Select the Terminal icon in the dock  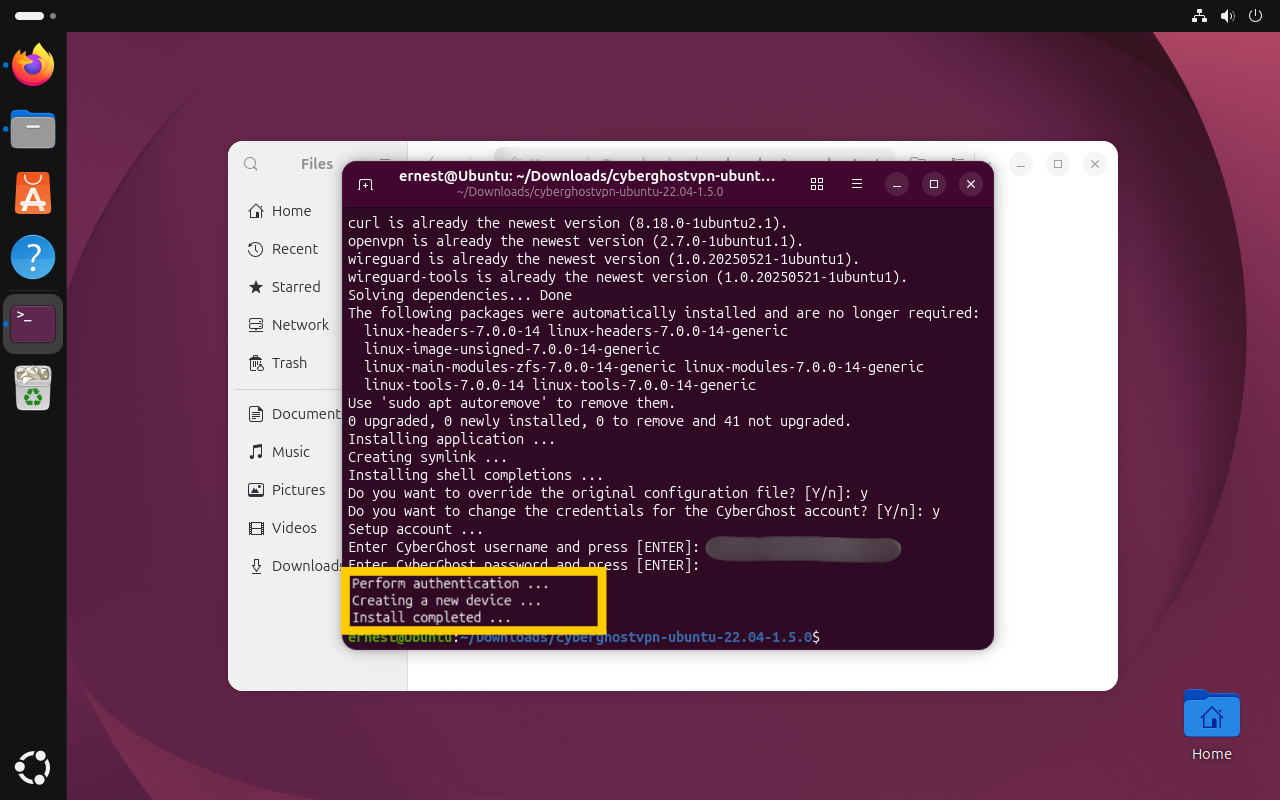[33, 323]
